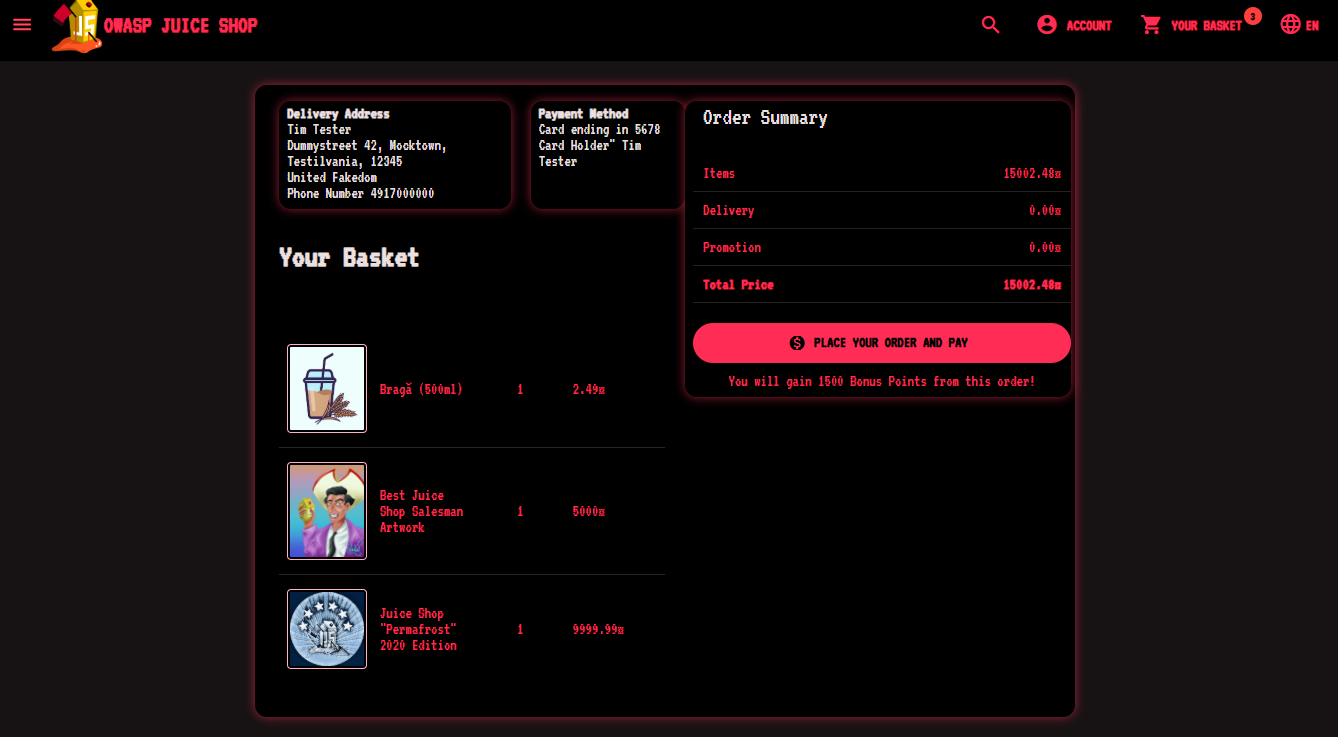Open the hamburger side menu
Screen dimensions: 1338x737
(23, 24)
